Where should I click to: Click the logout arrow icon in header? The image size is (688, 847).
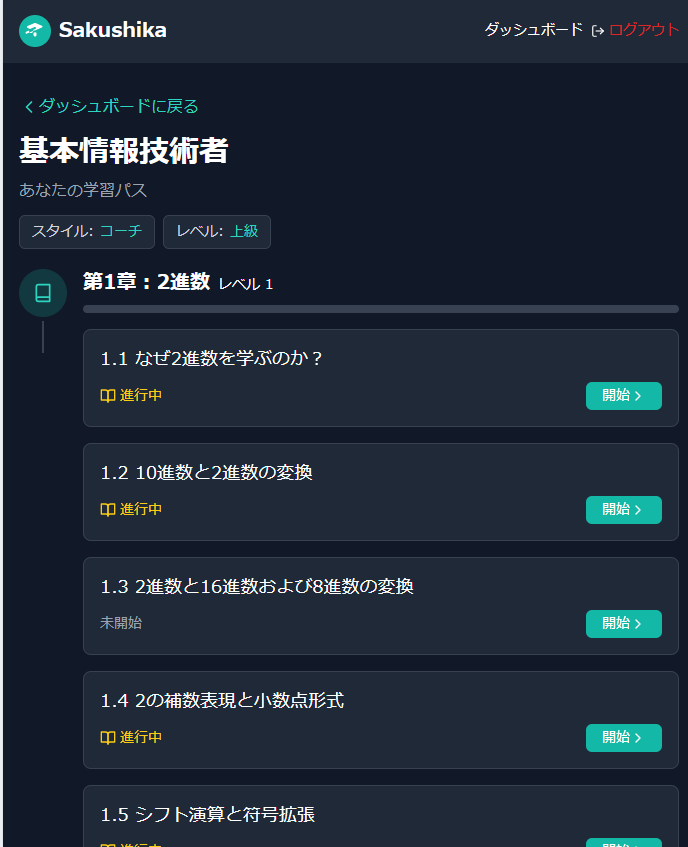(x=598, y=31)
